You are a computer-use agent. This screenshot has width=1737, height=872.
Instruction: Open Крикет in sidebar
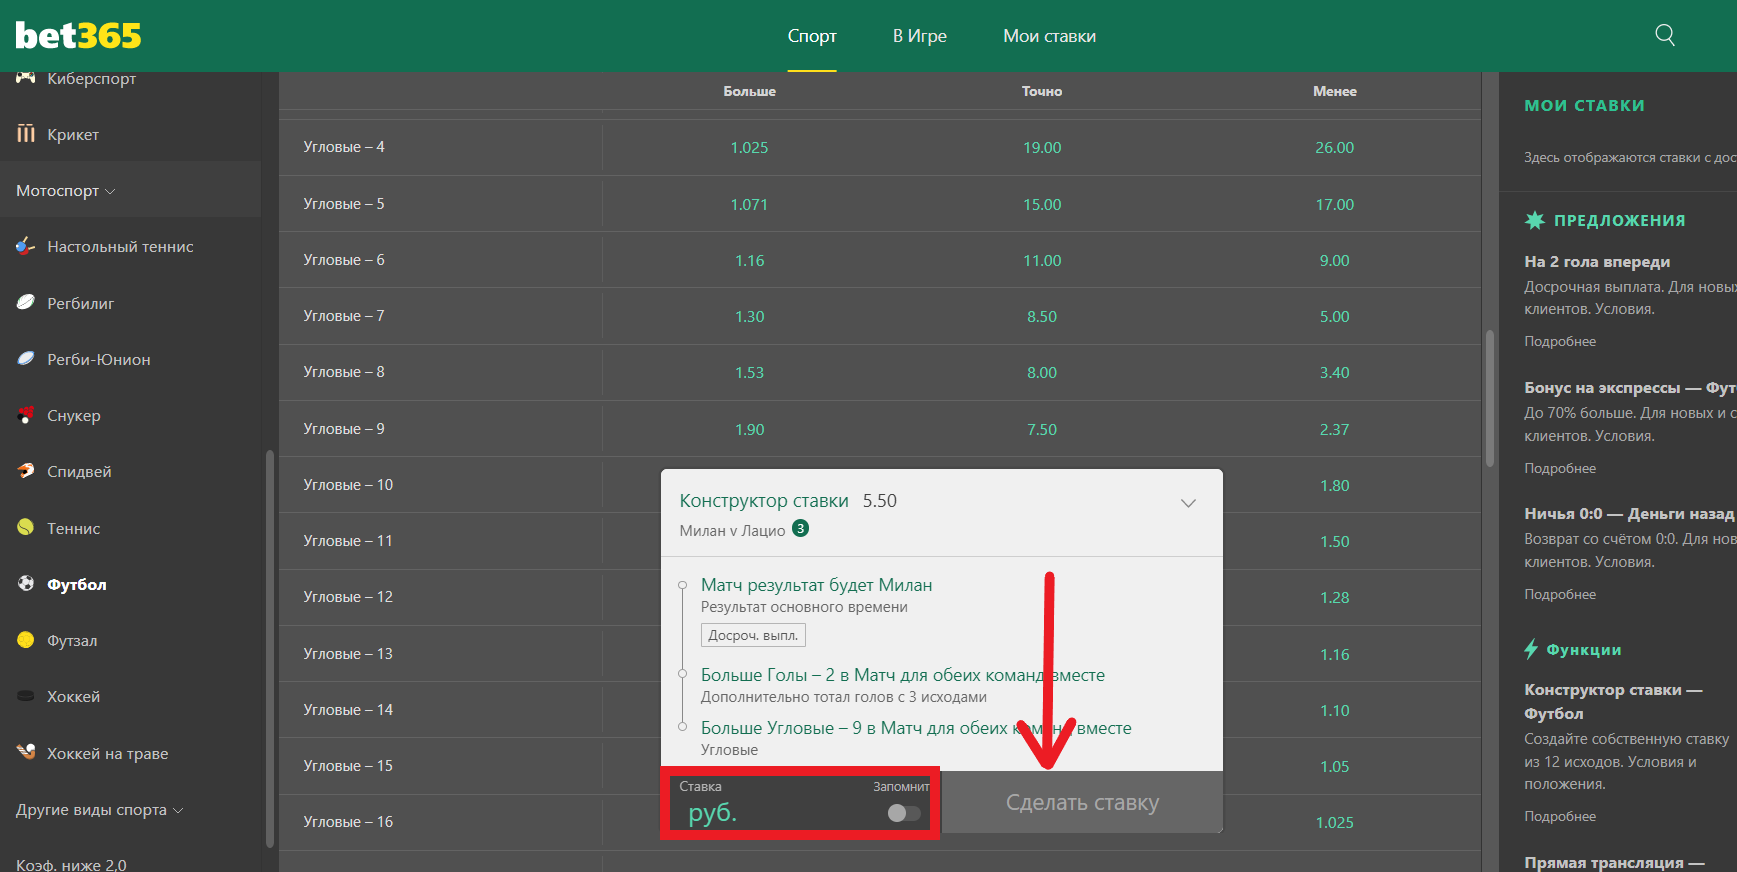tap(73, 134)
